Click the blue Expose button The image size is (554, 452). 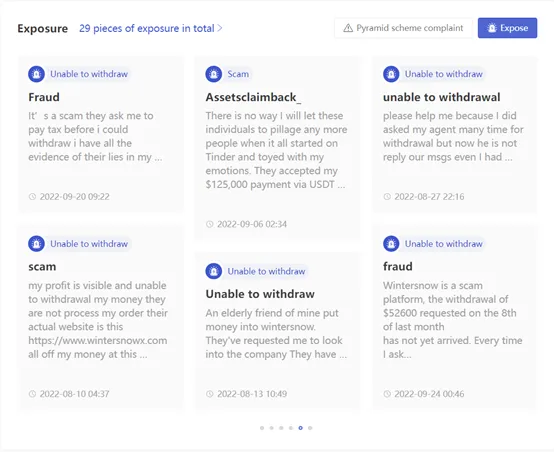507,28
